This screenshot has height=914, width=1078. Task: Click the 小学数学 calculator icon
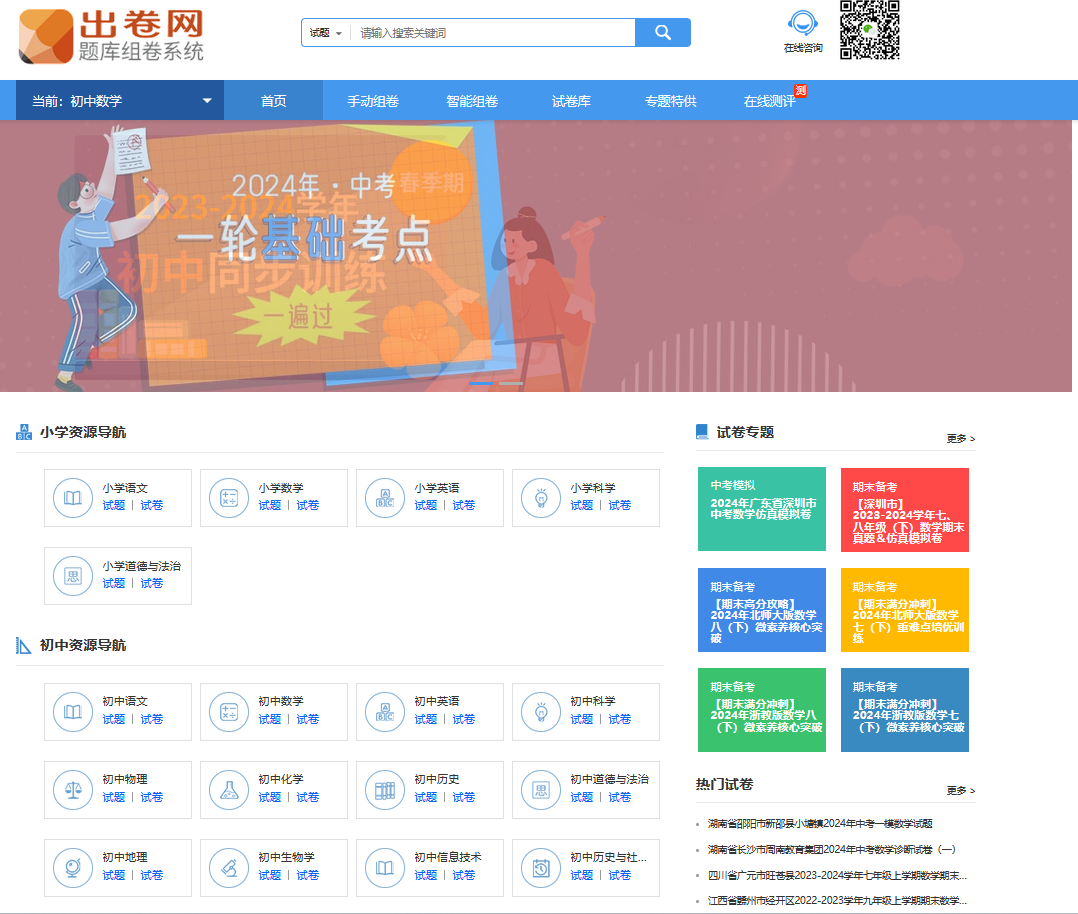[229, 497]
